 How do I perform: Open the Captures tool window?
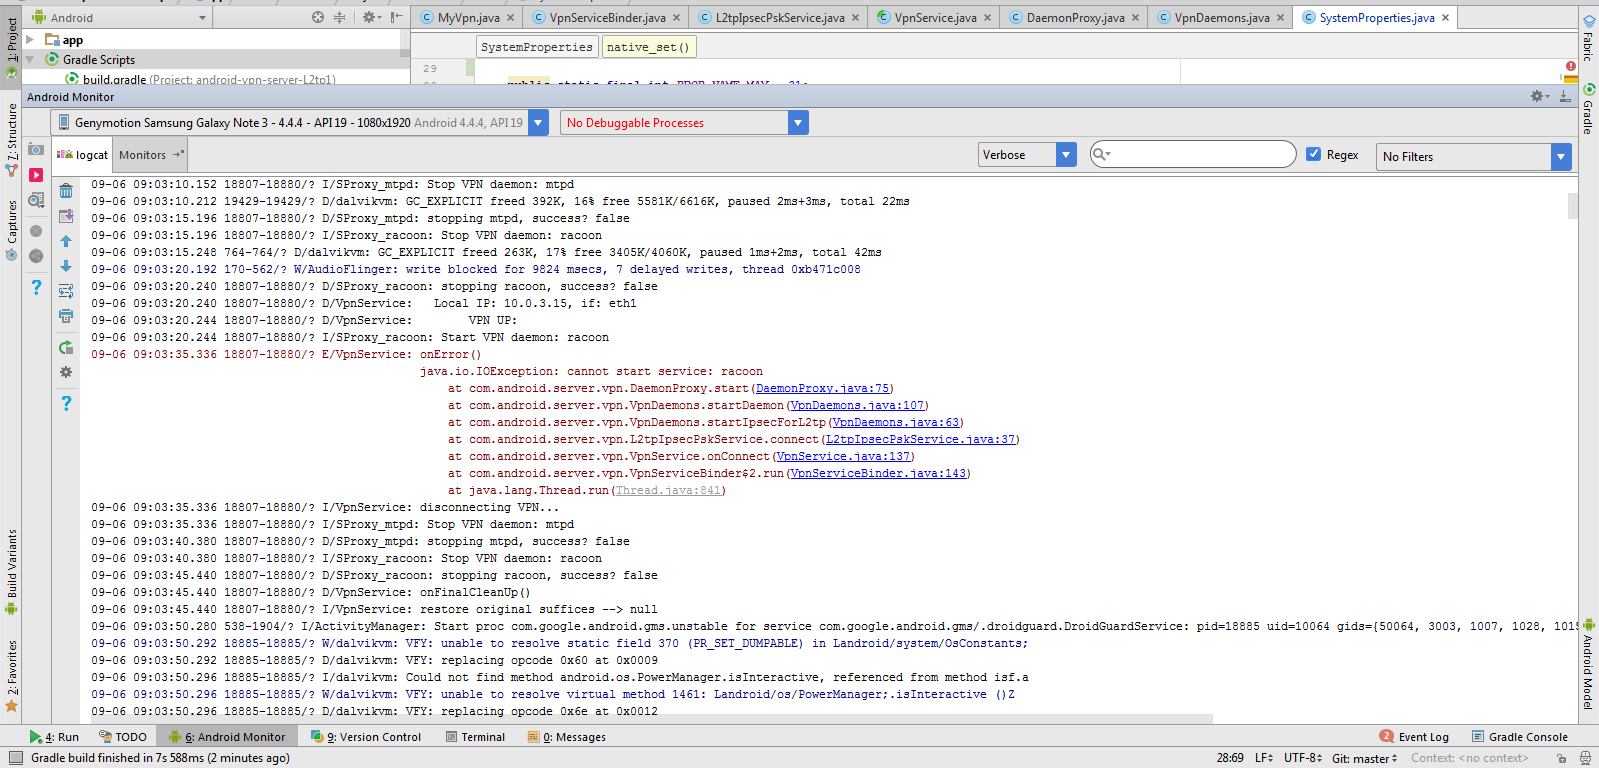click(x=12, y=230)
